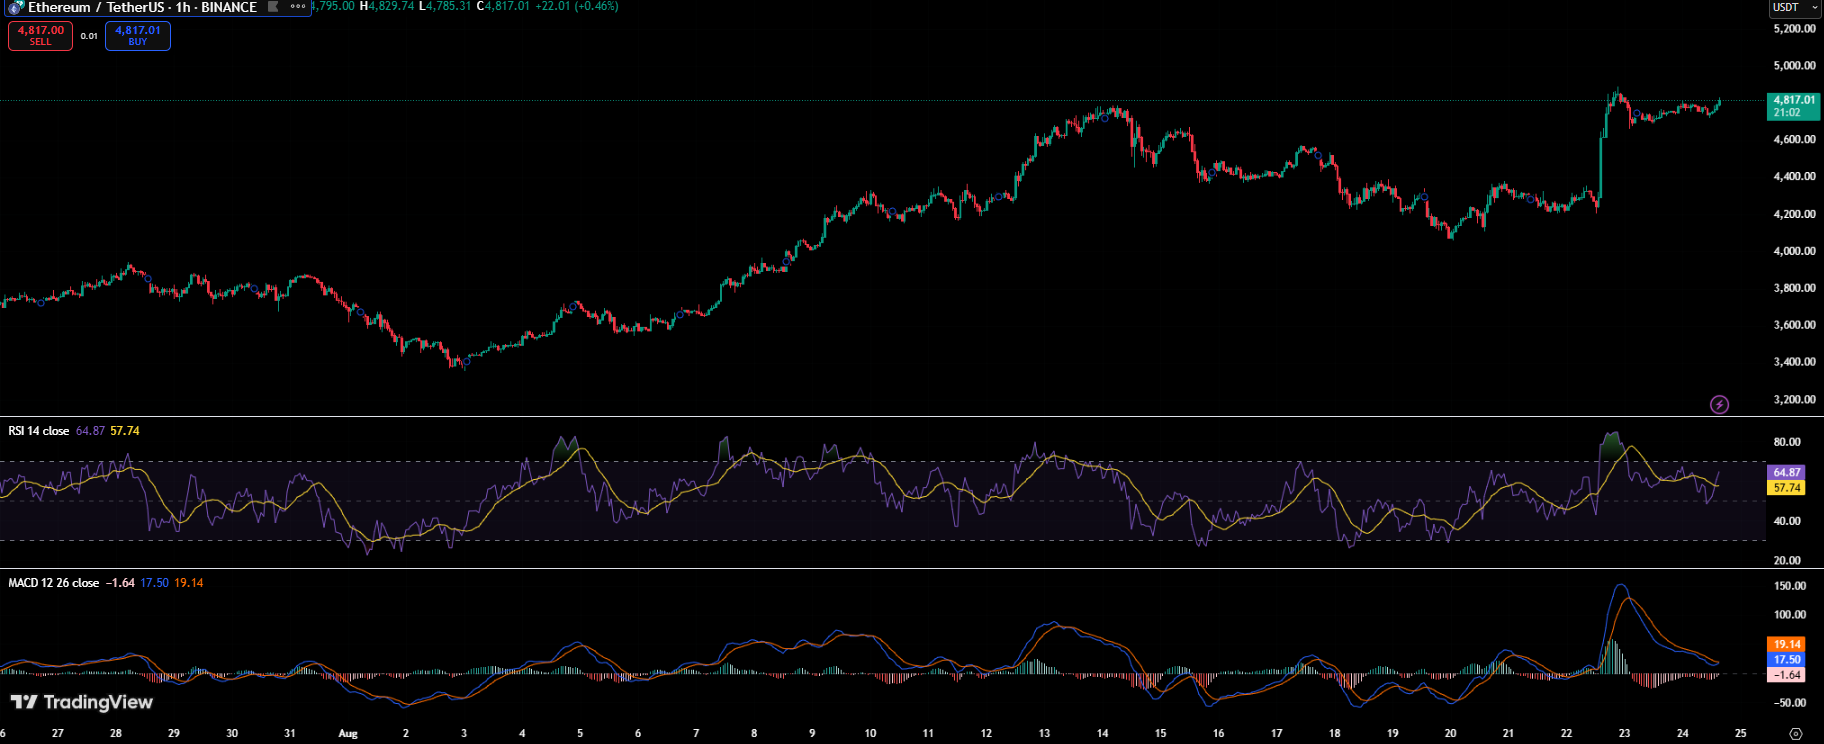
Task: Click the purple RSI value label 64.87
Action: [1786, 472]
